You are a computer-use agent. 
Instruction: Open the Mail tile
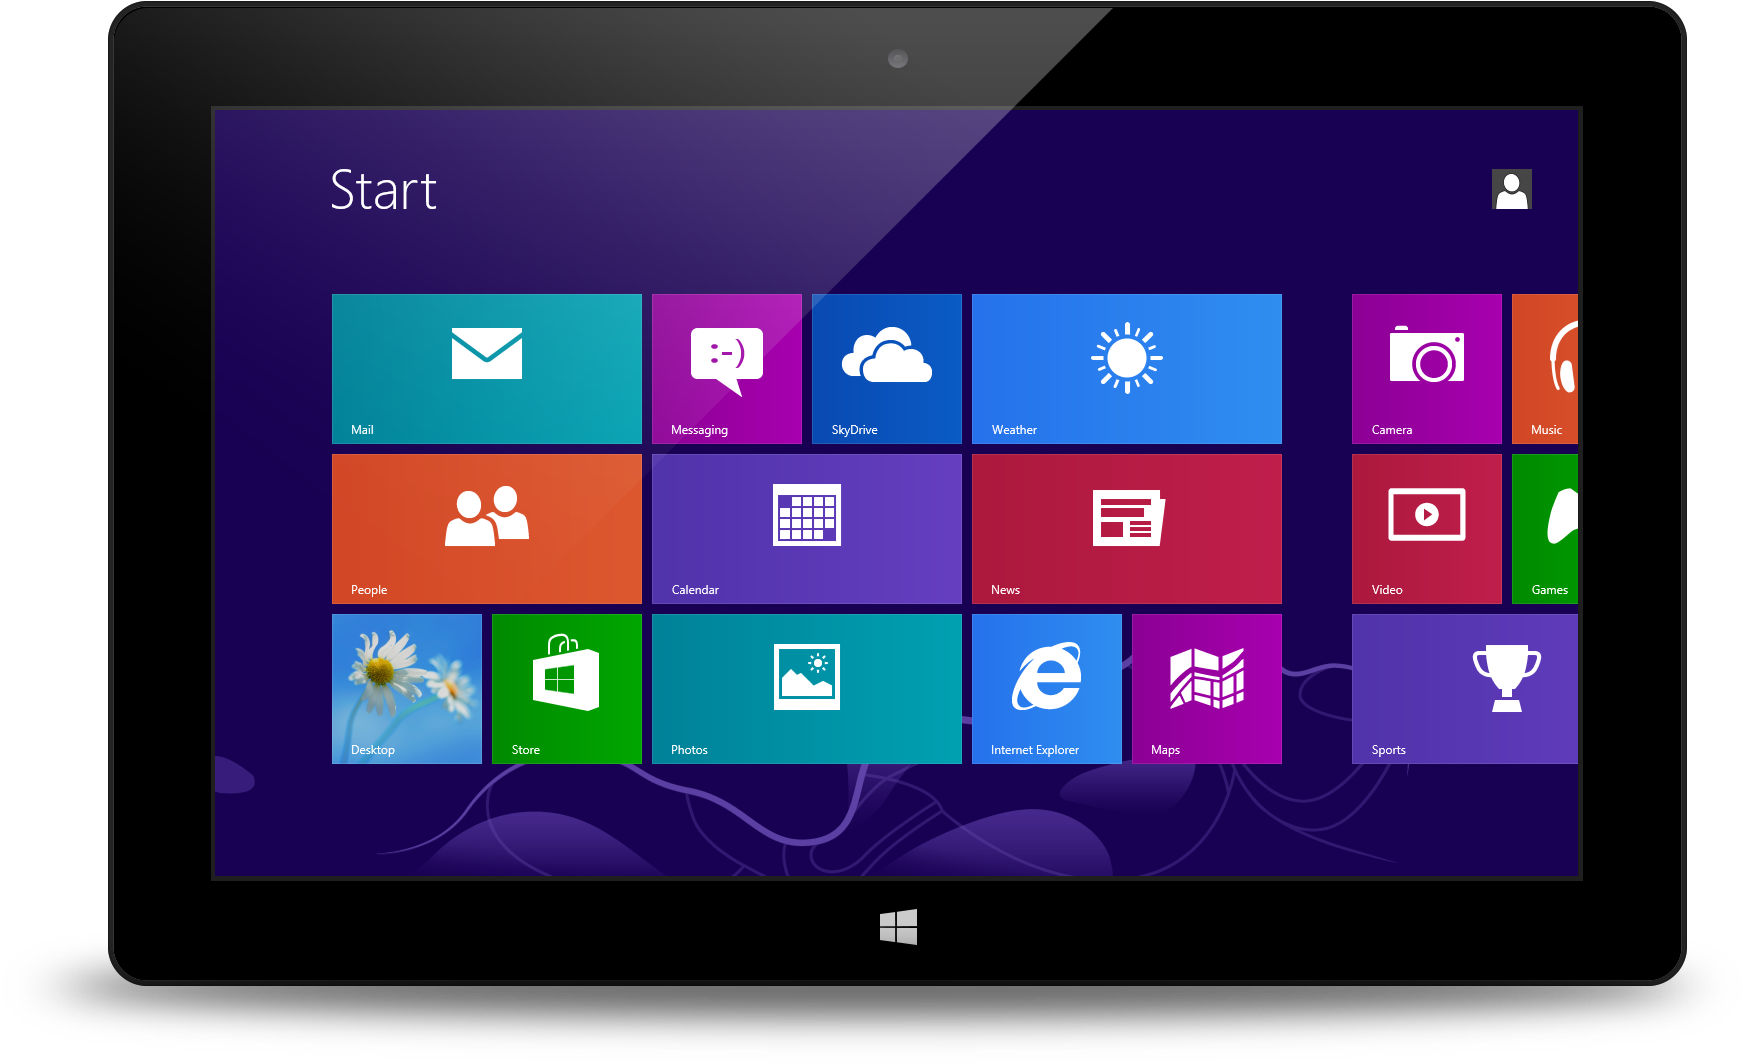coord(486,368)
